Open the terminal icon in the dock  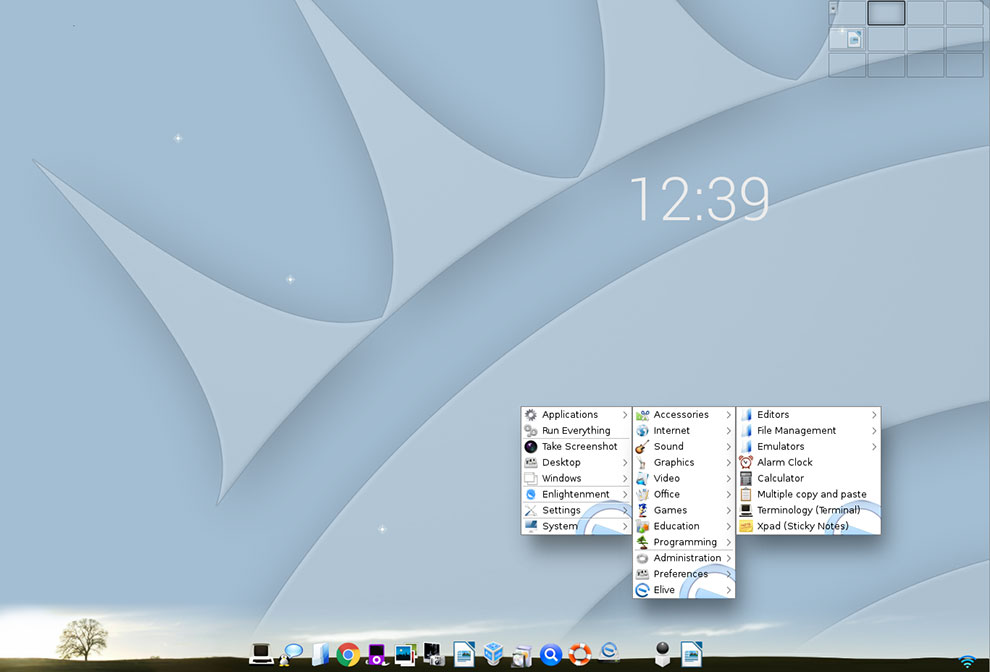[x=261, y=654]
